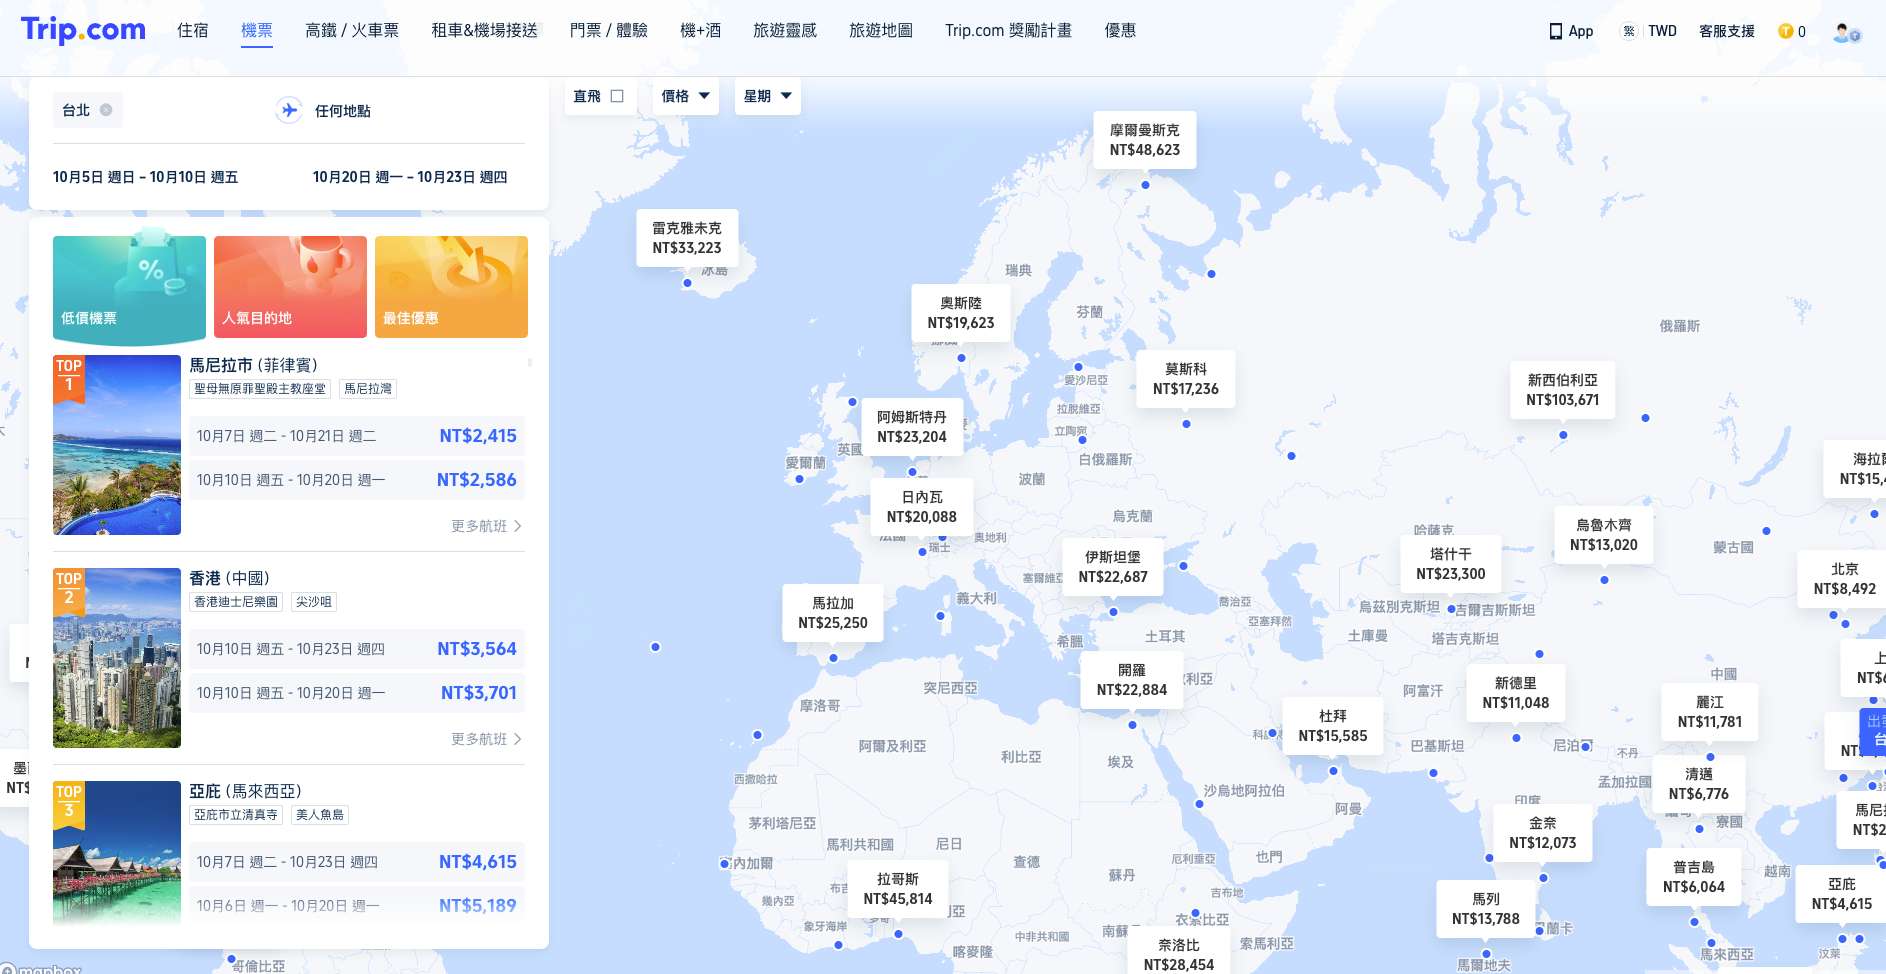1886x974 pixels.
Task: Click the return date range 10月20日 - 10月23日
Action: click(410, 177)
